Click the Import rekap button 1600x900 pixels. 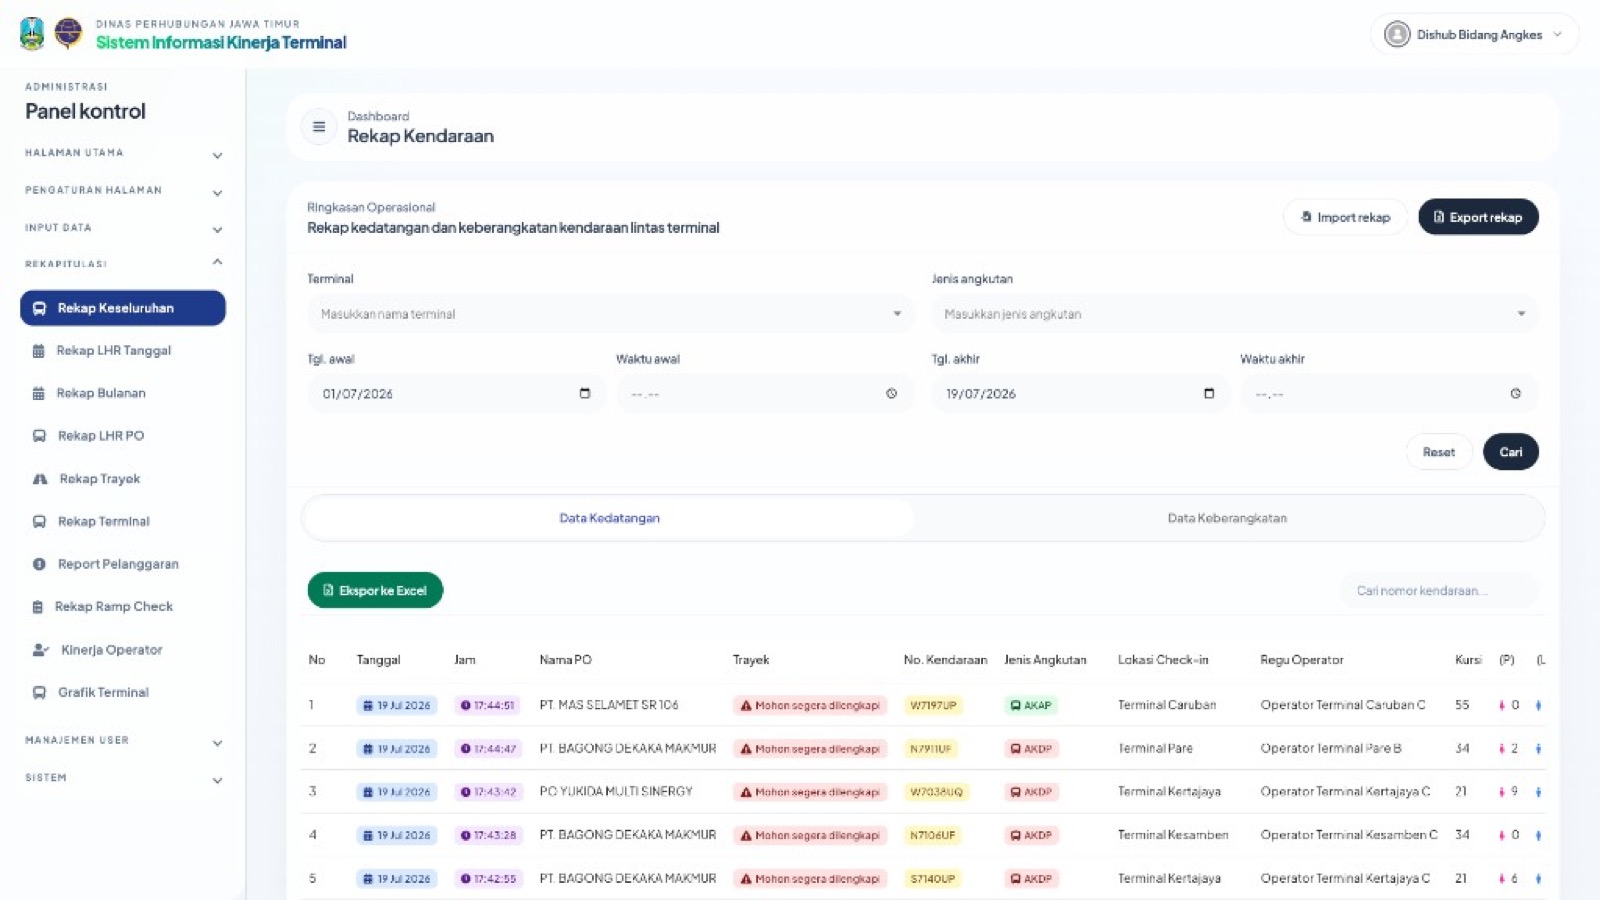(1345, 217)
